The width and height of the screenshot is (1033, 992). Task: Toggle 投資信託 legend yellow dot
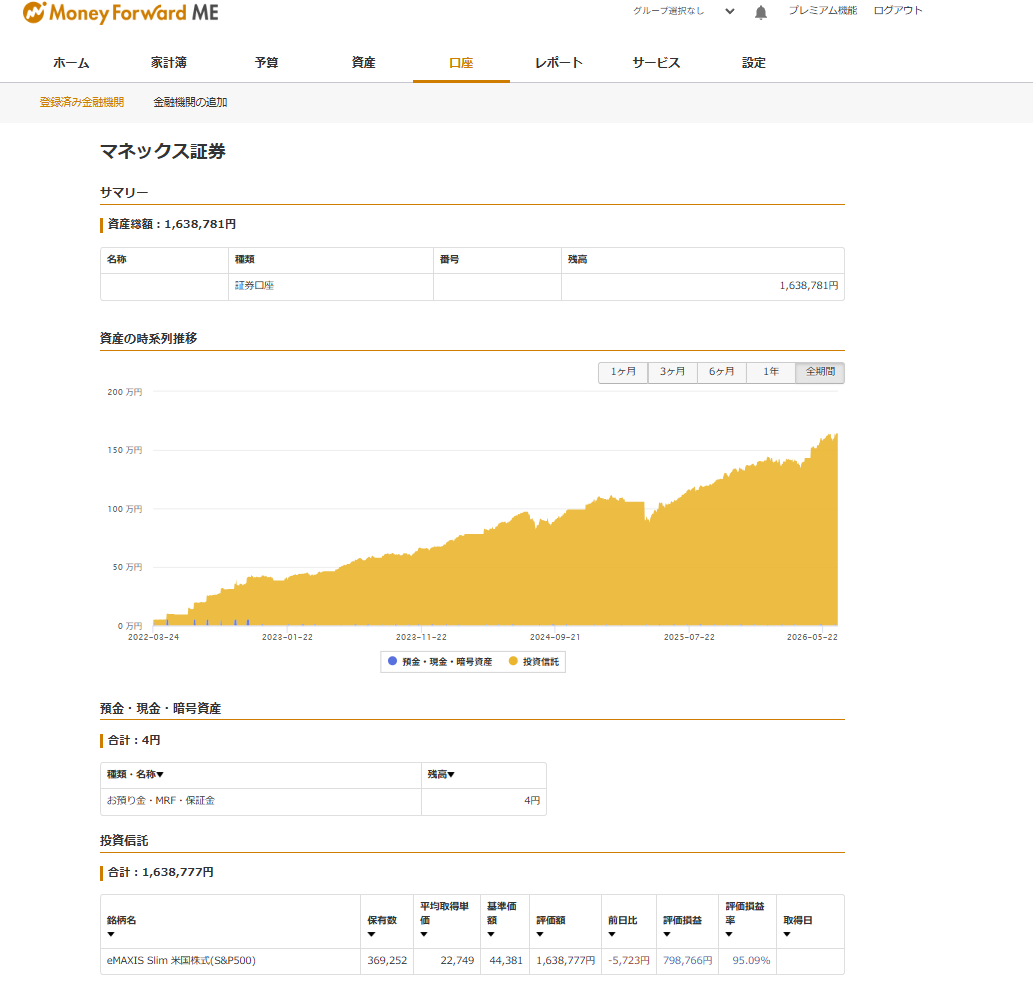coord(513,661)
